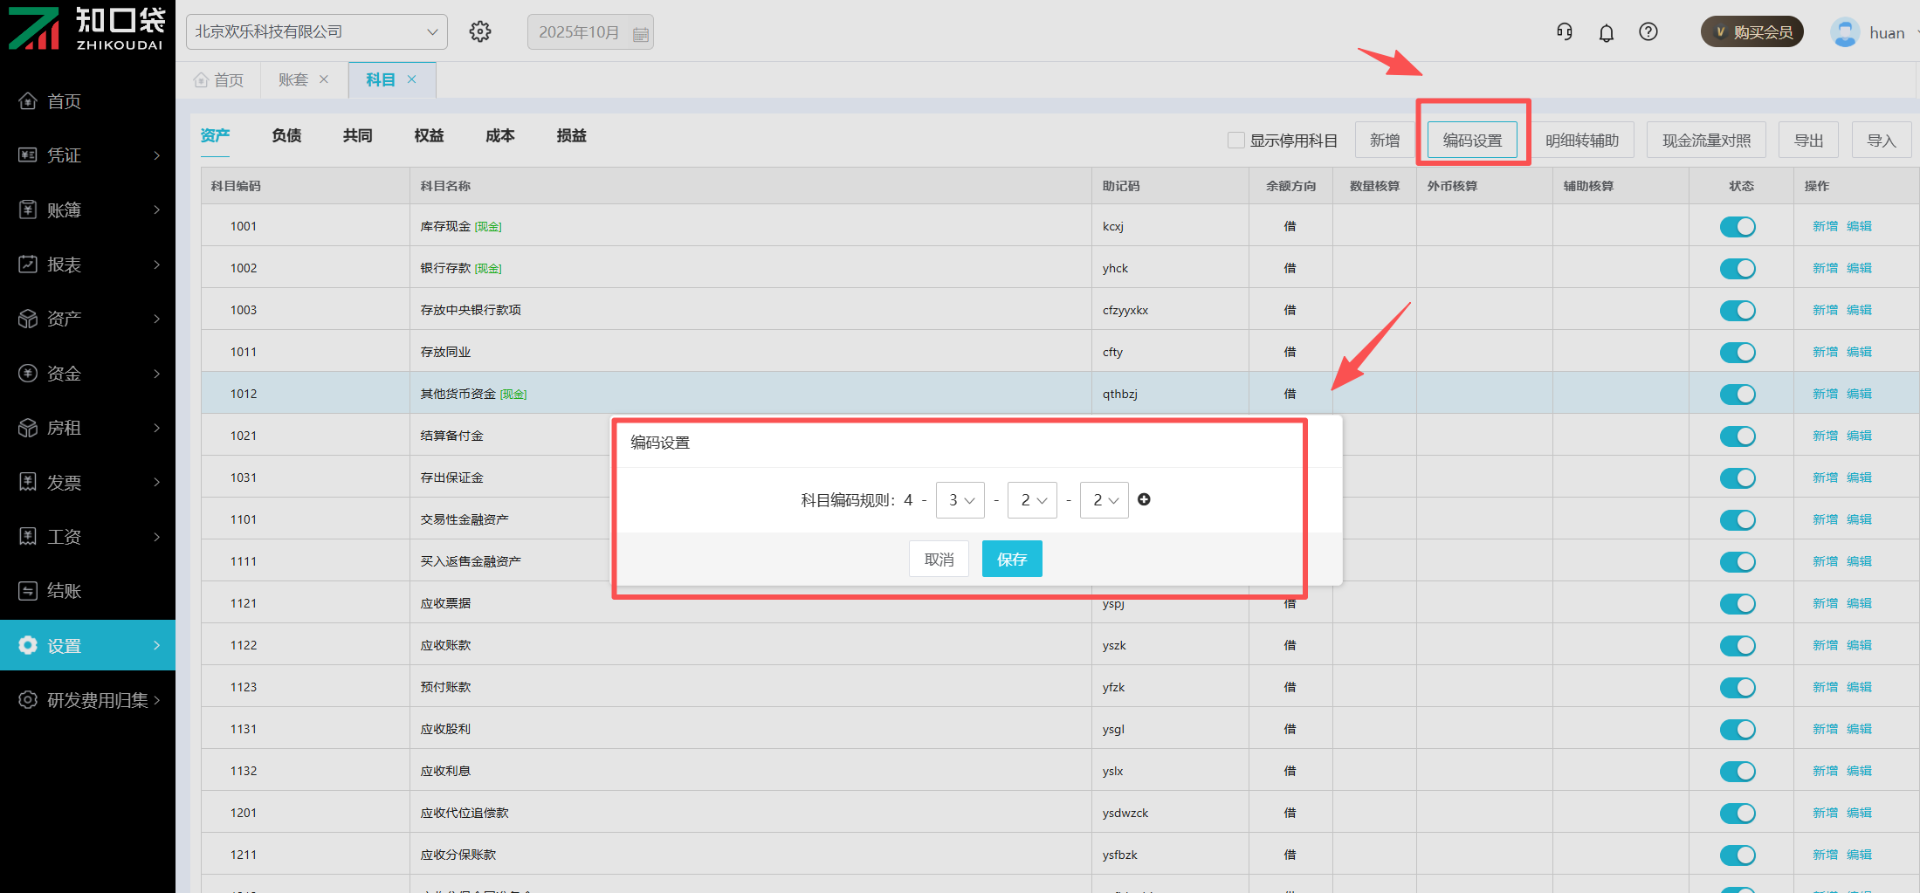1920x893 pixels.
Task: Switch to the 损益 category tab
Action: click(x=571, y=136)
